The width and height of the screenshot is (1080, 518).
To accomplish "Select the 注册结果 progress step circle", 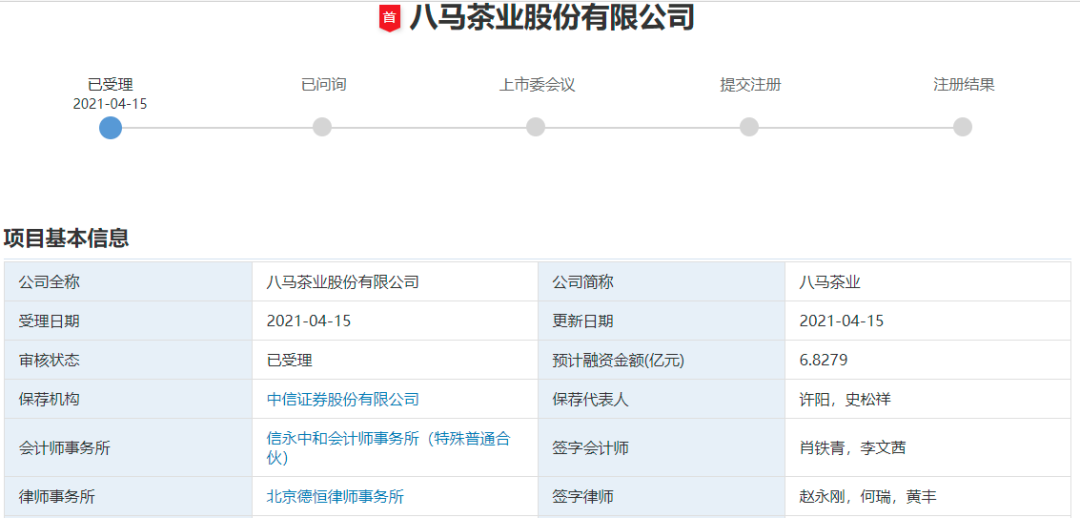I will (x=963, y=127).
